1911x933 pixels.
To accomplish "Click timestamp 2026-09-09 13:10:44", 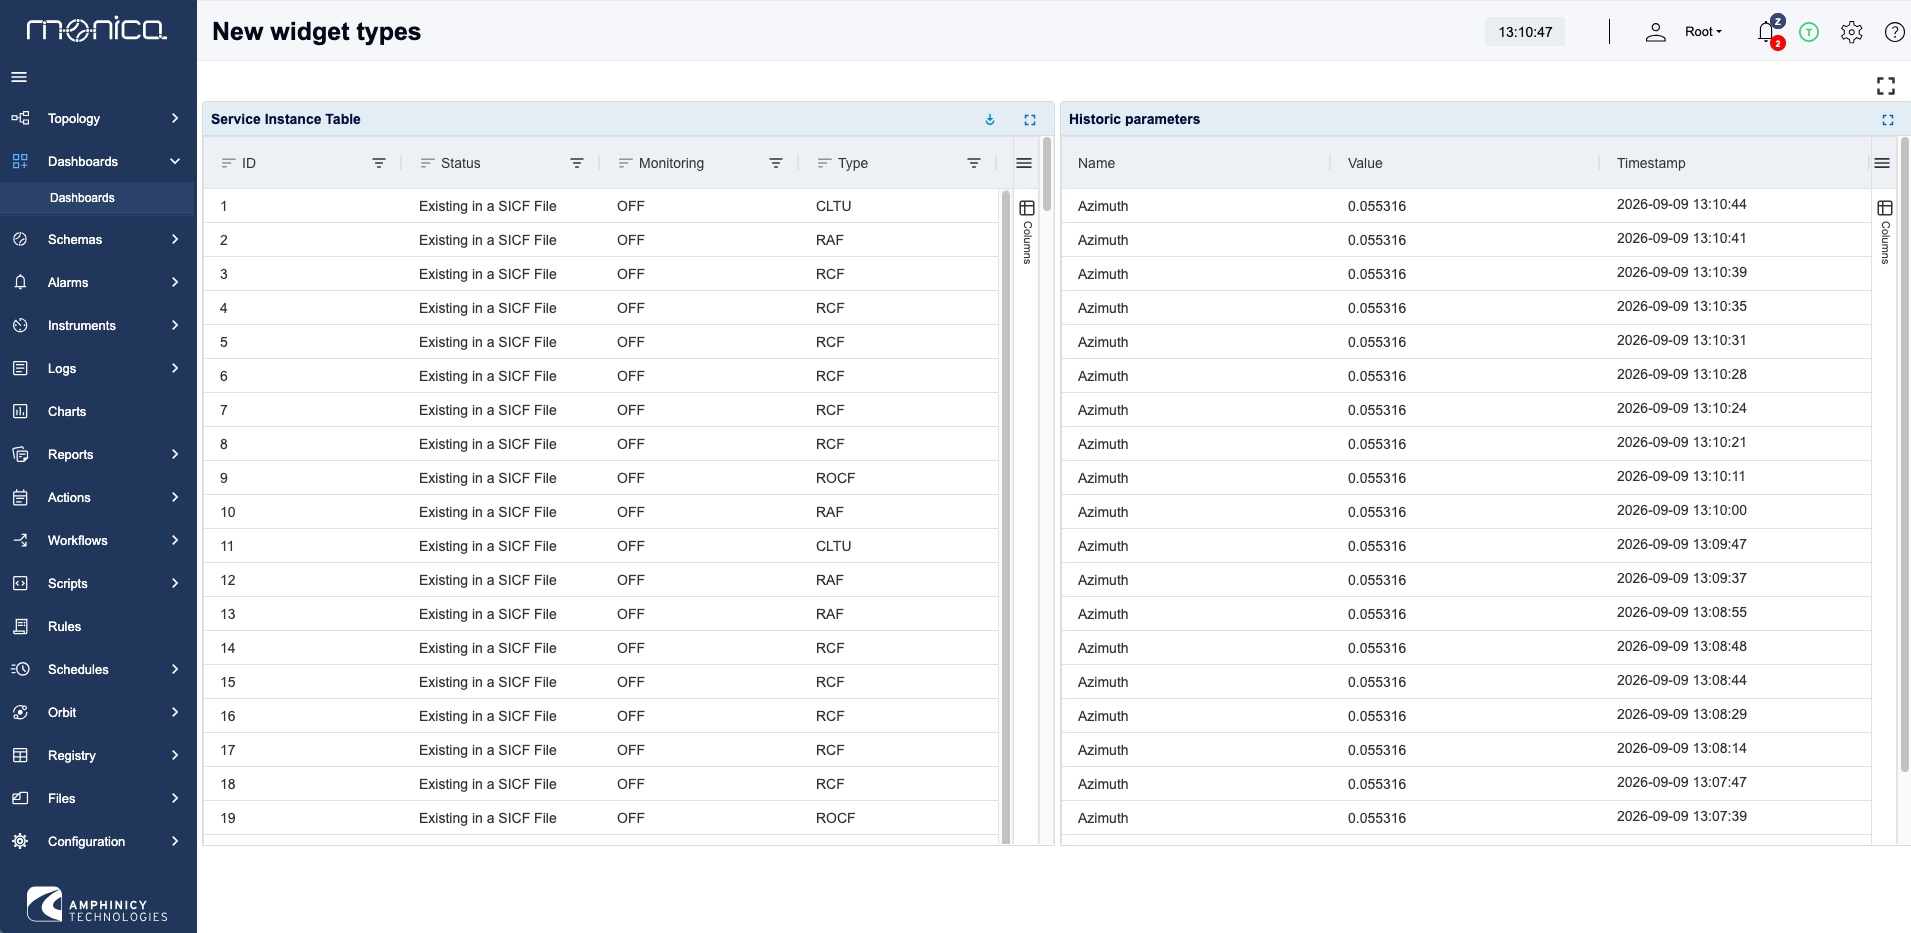I will tap(1681, 204).
